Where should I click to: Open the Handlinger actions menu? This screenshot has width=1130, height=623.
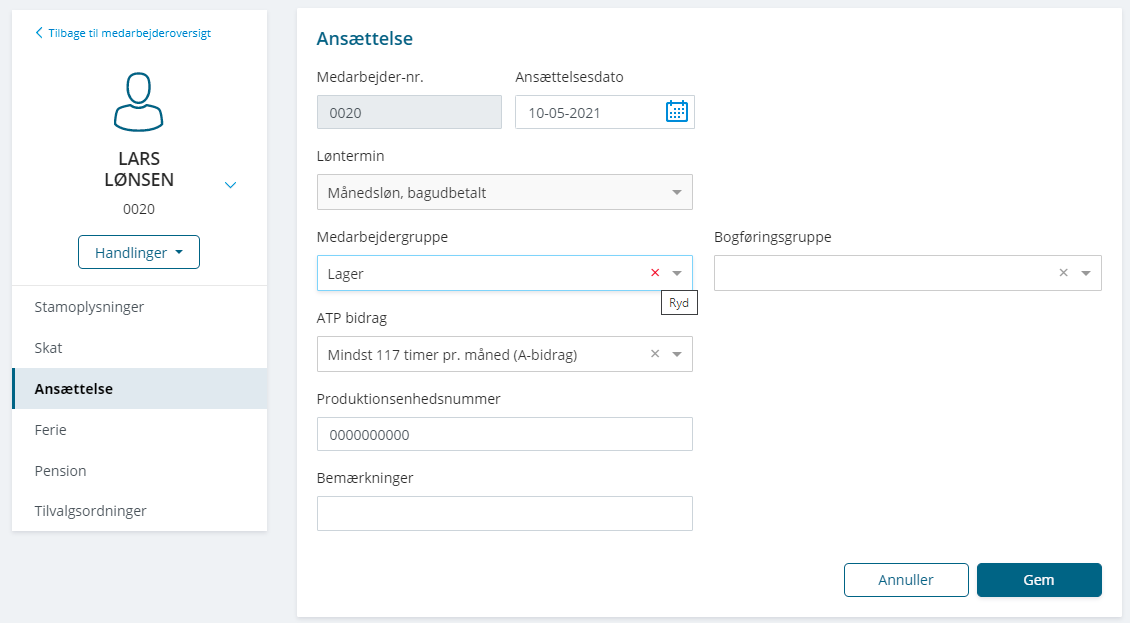click(x=139, y=253)
